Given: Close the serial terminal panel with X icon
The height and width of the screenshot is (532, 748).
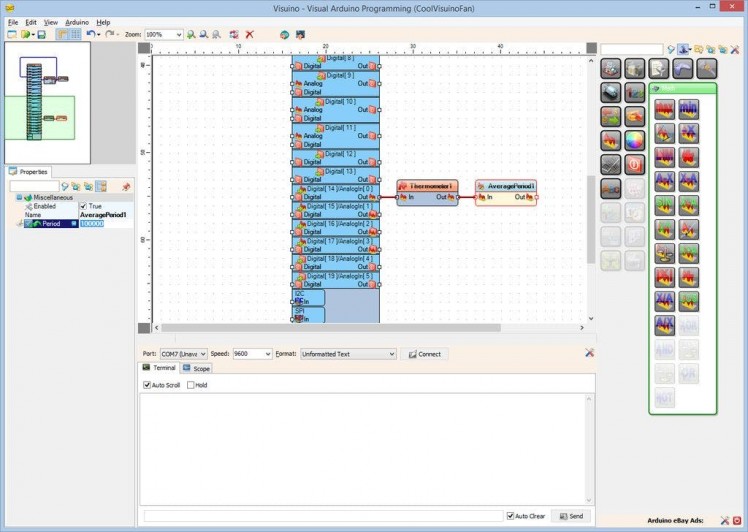Looking at the screenshot, I should point(590,353).
